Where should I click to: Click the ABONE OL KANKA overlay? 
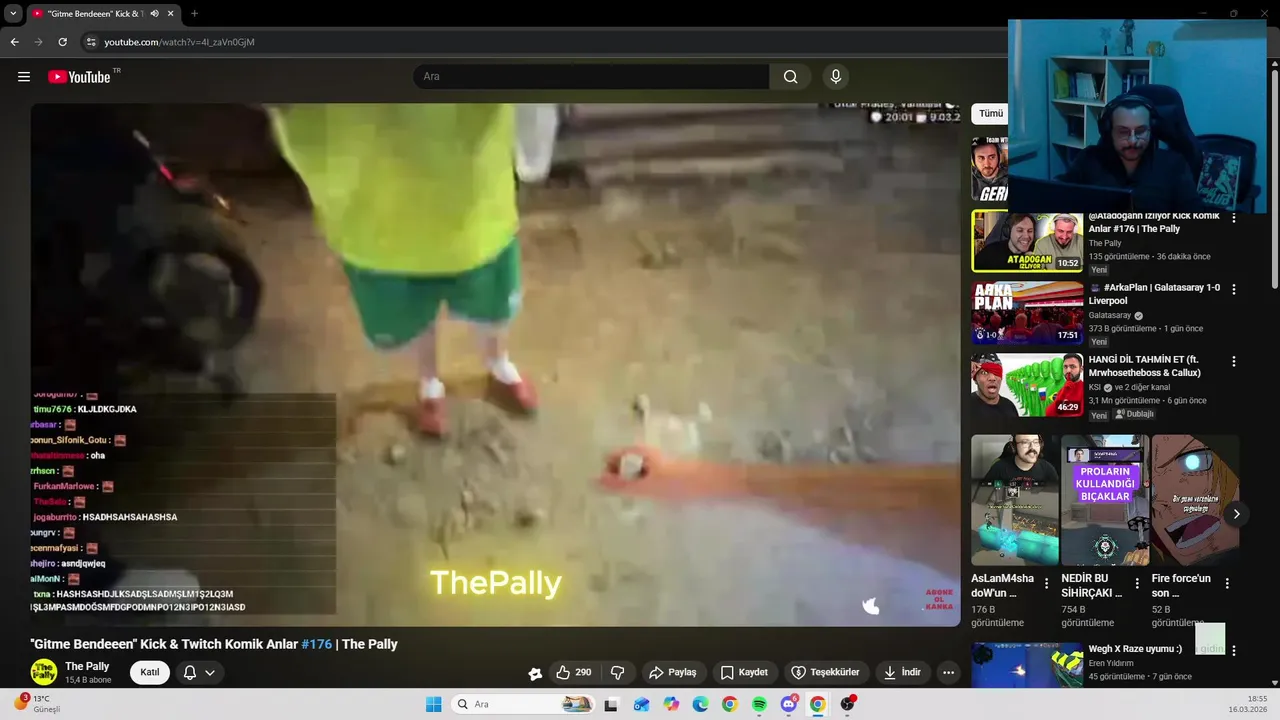pyautogui.click(x=939, y=599)
